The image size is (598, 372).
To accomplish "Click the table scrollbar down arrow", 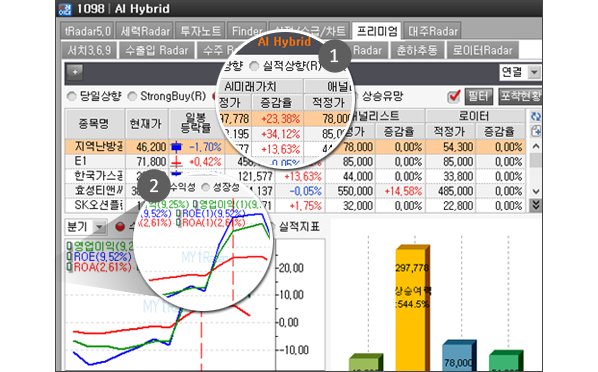I will pyautogui.click(x=536, y=191).
